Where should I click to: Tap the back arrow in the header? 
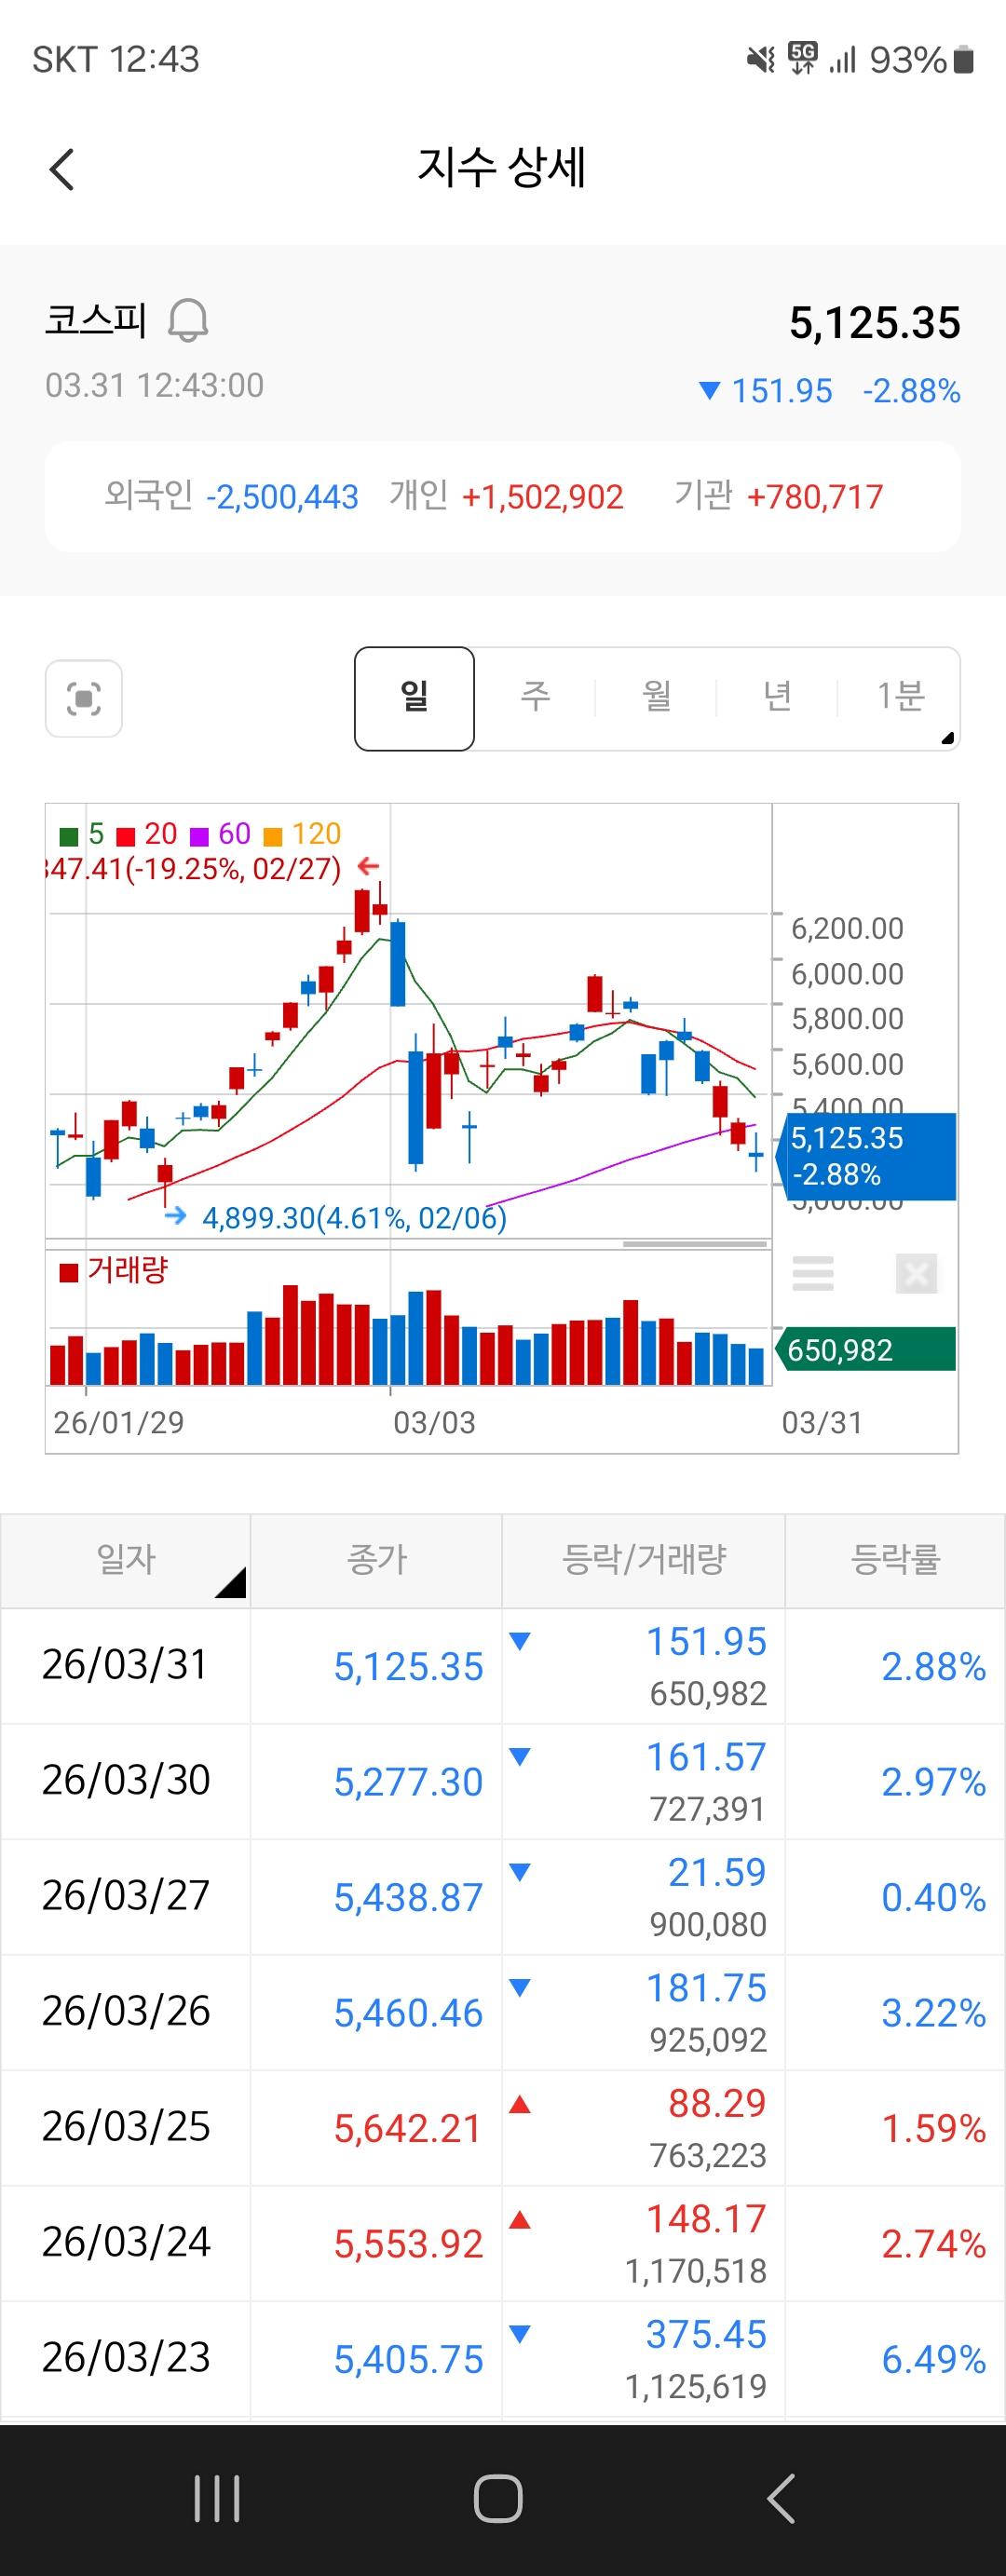[x=62, y=169]
